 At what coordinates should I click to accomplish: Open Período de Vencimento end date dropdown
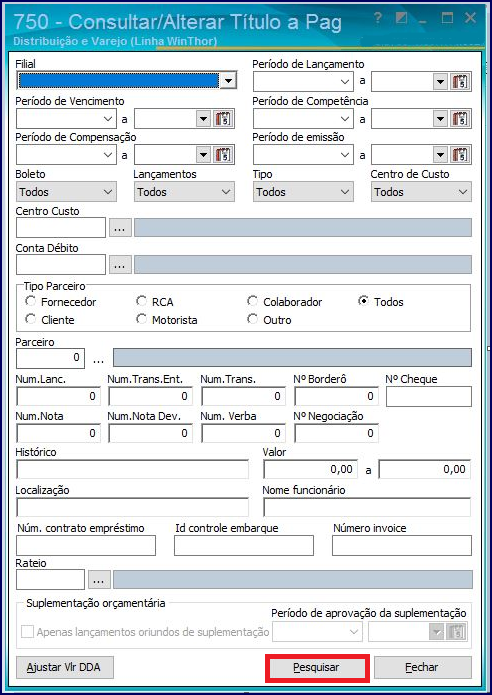(x=203, y=119)
